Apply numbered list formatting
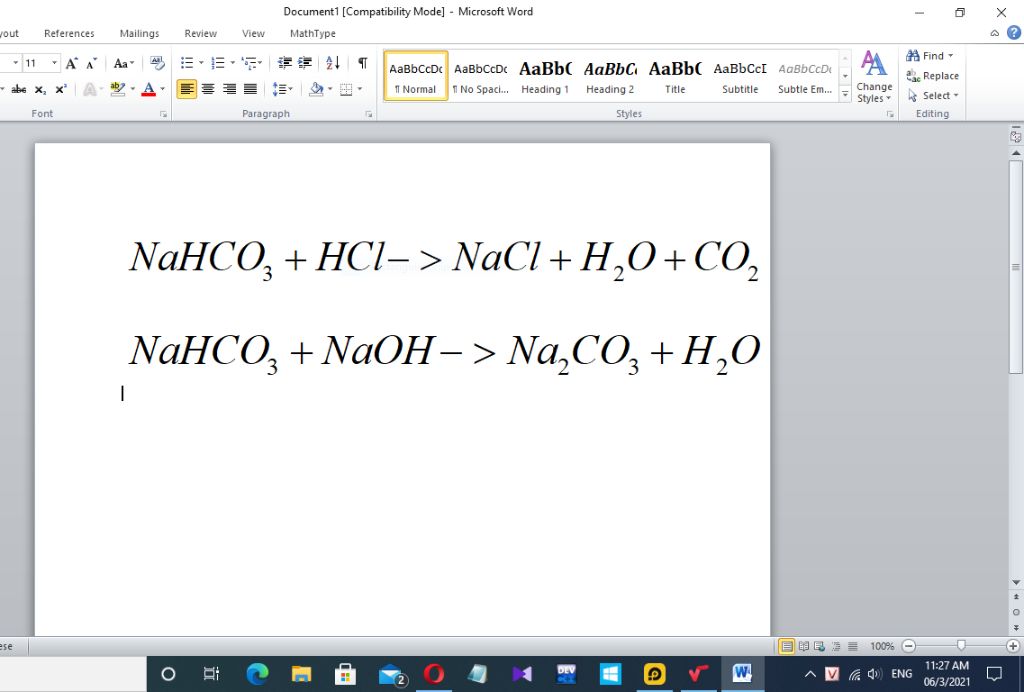Viewport: 1024px width, 692px height. [218, 63]
